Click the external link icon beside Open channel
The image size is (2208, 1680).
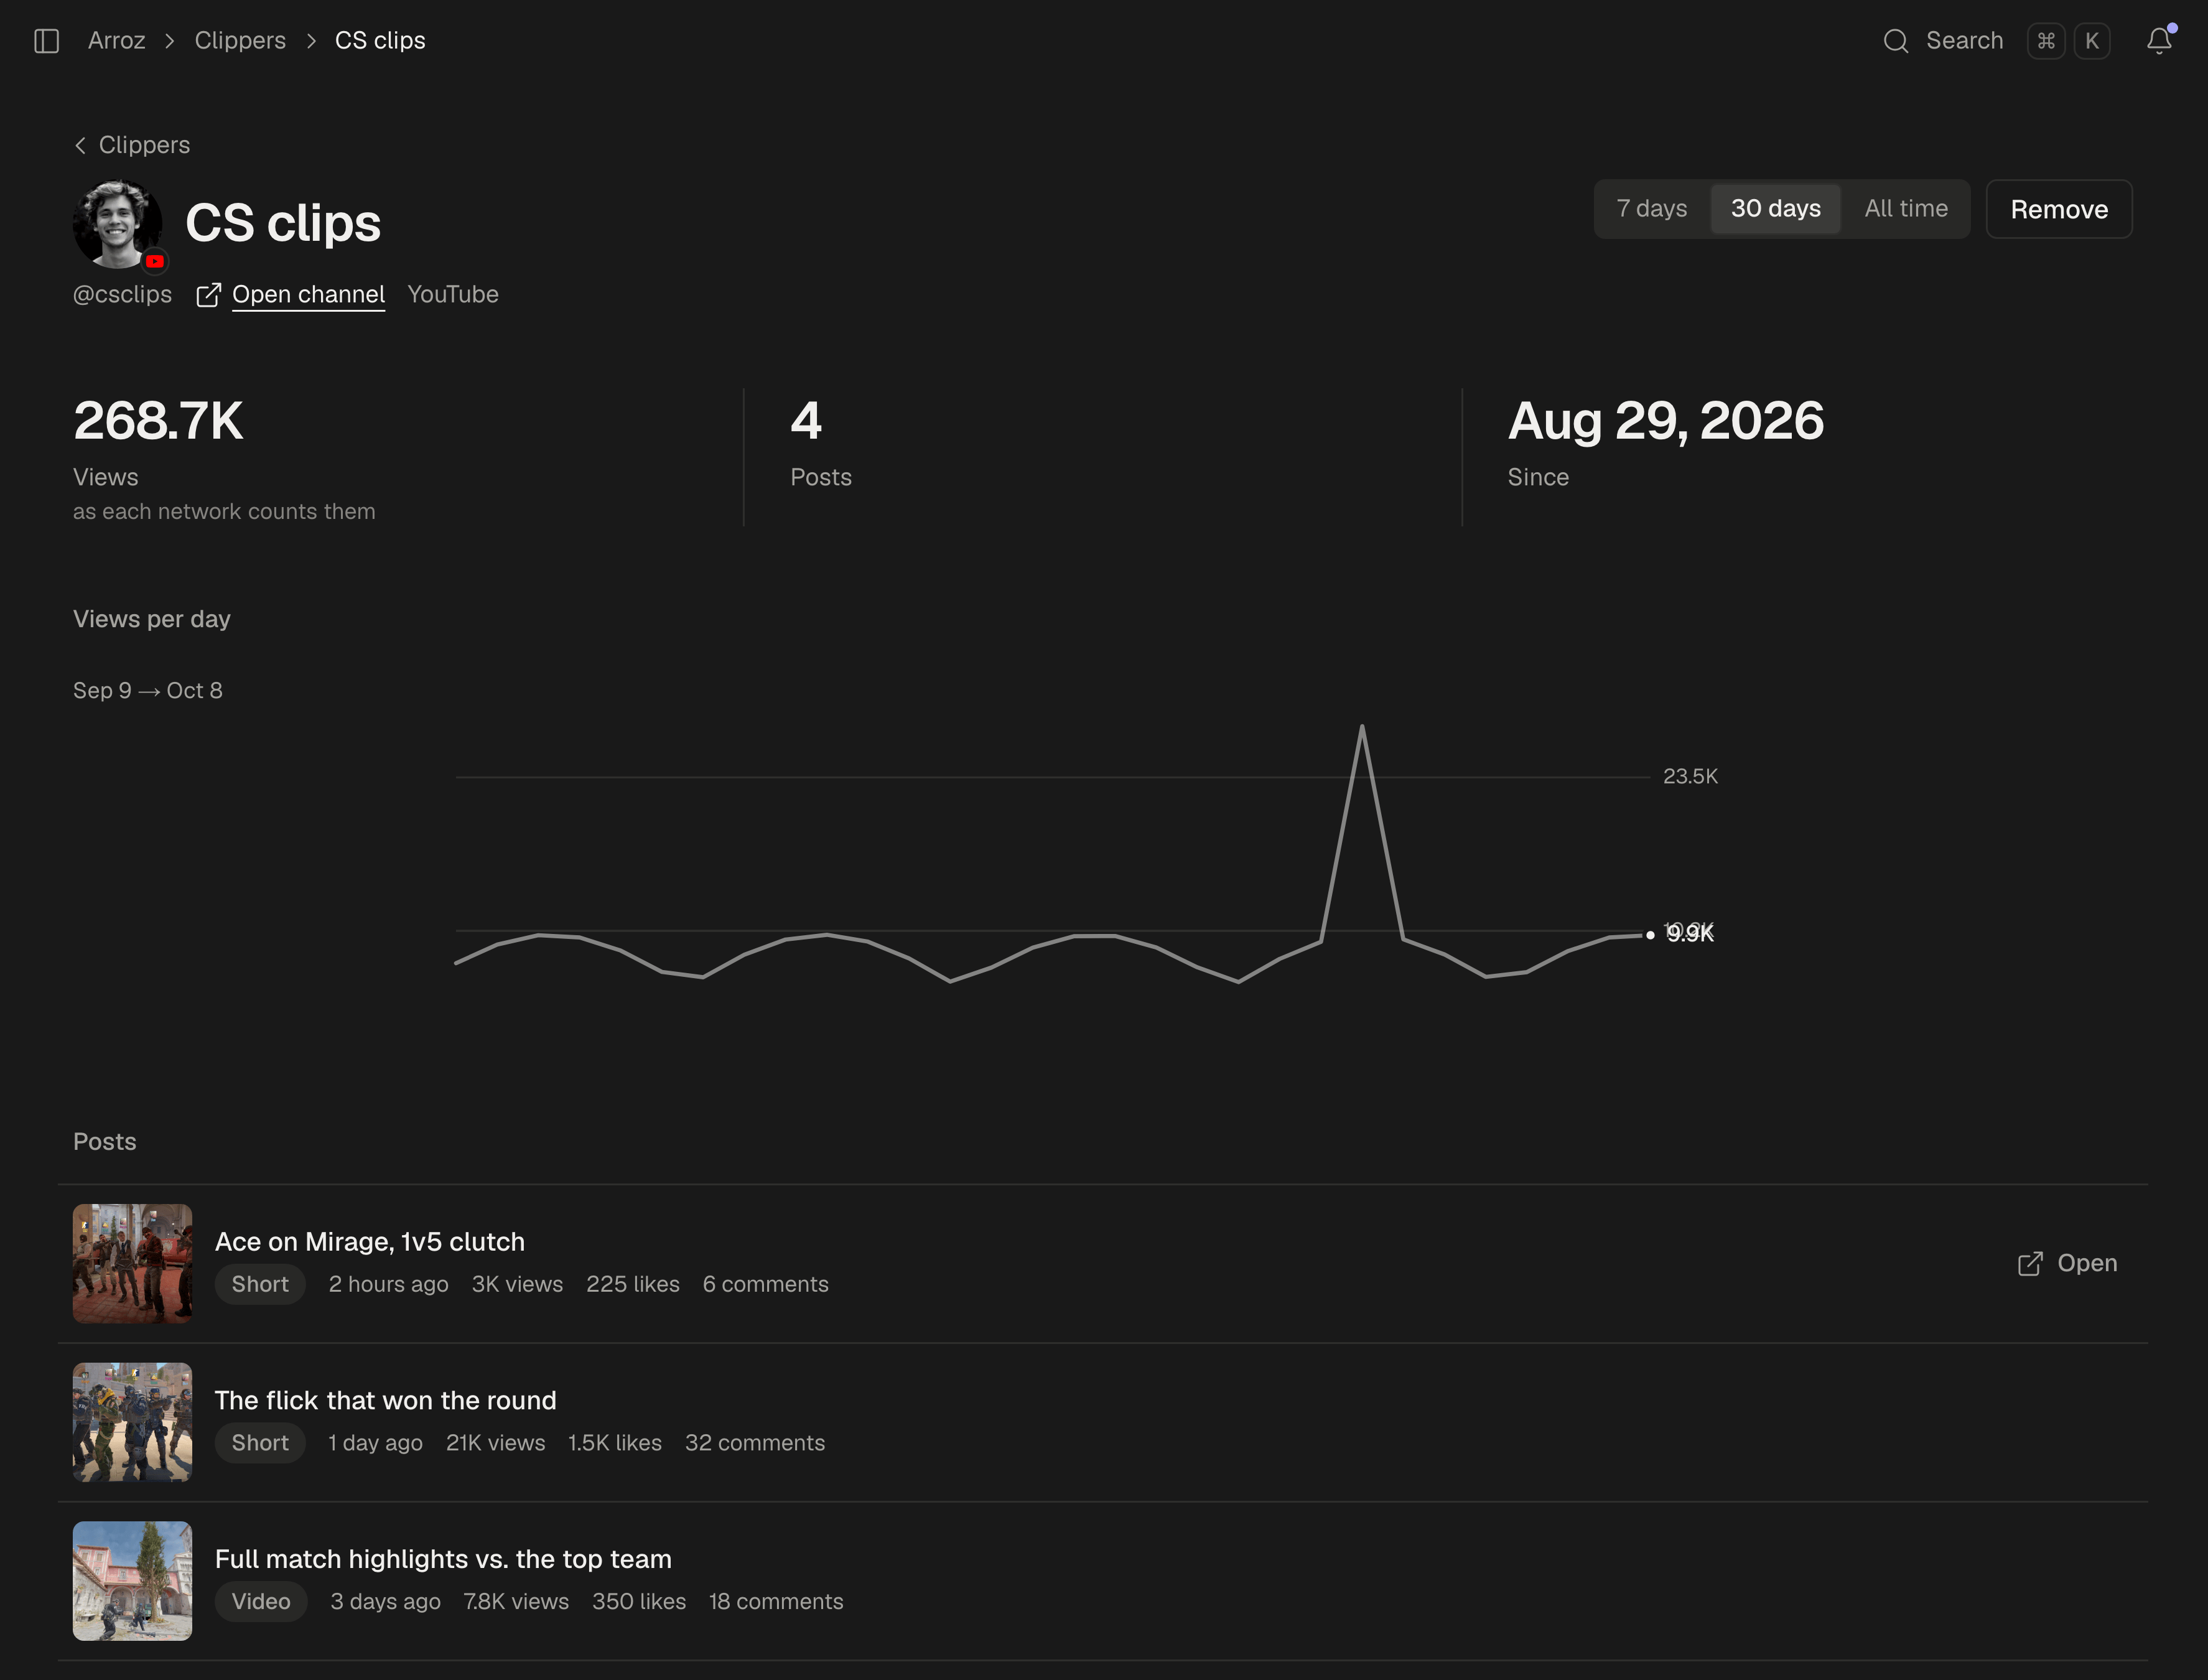coord(208,295)
